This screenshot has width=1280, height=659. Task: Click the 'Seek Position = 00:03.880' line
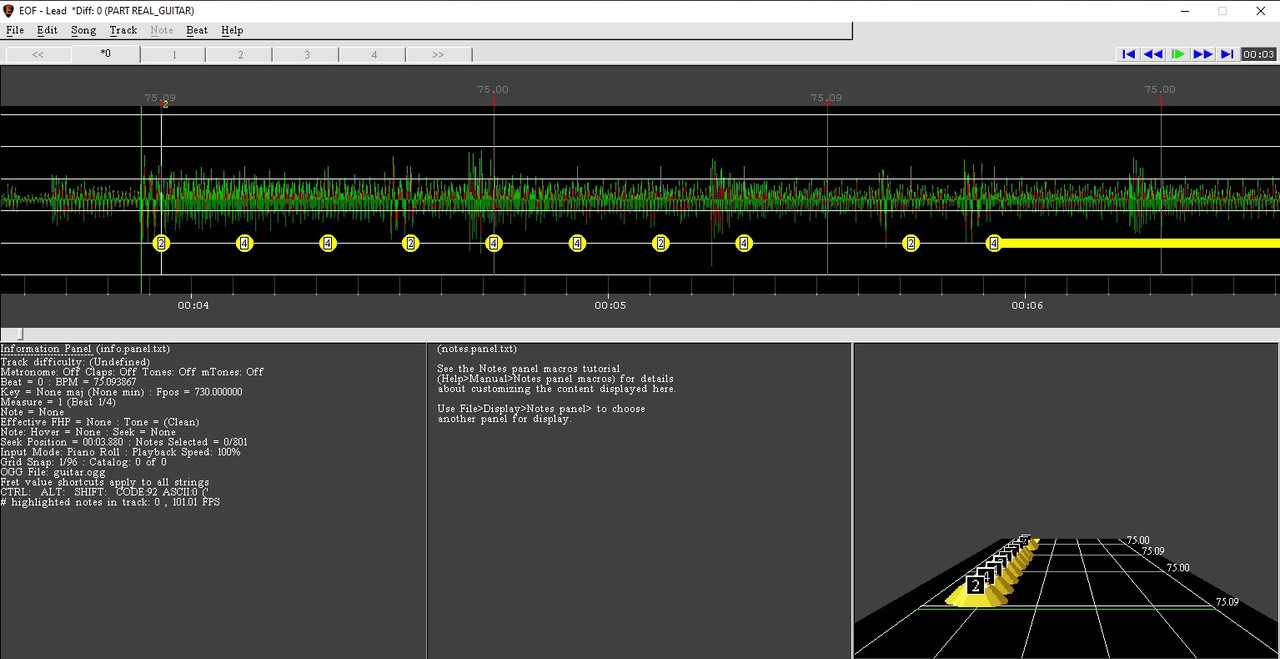point(124,442)
